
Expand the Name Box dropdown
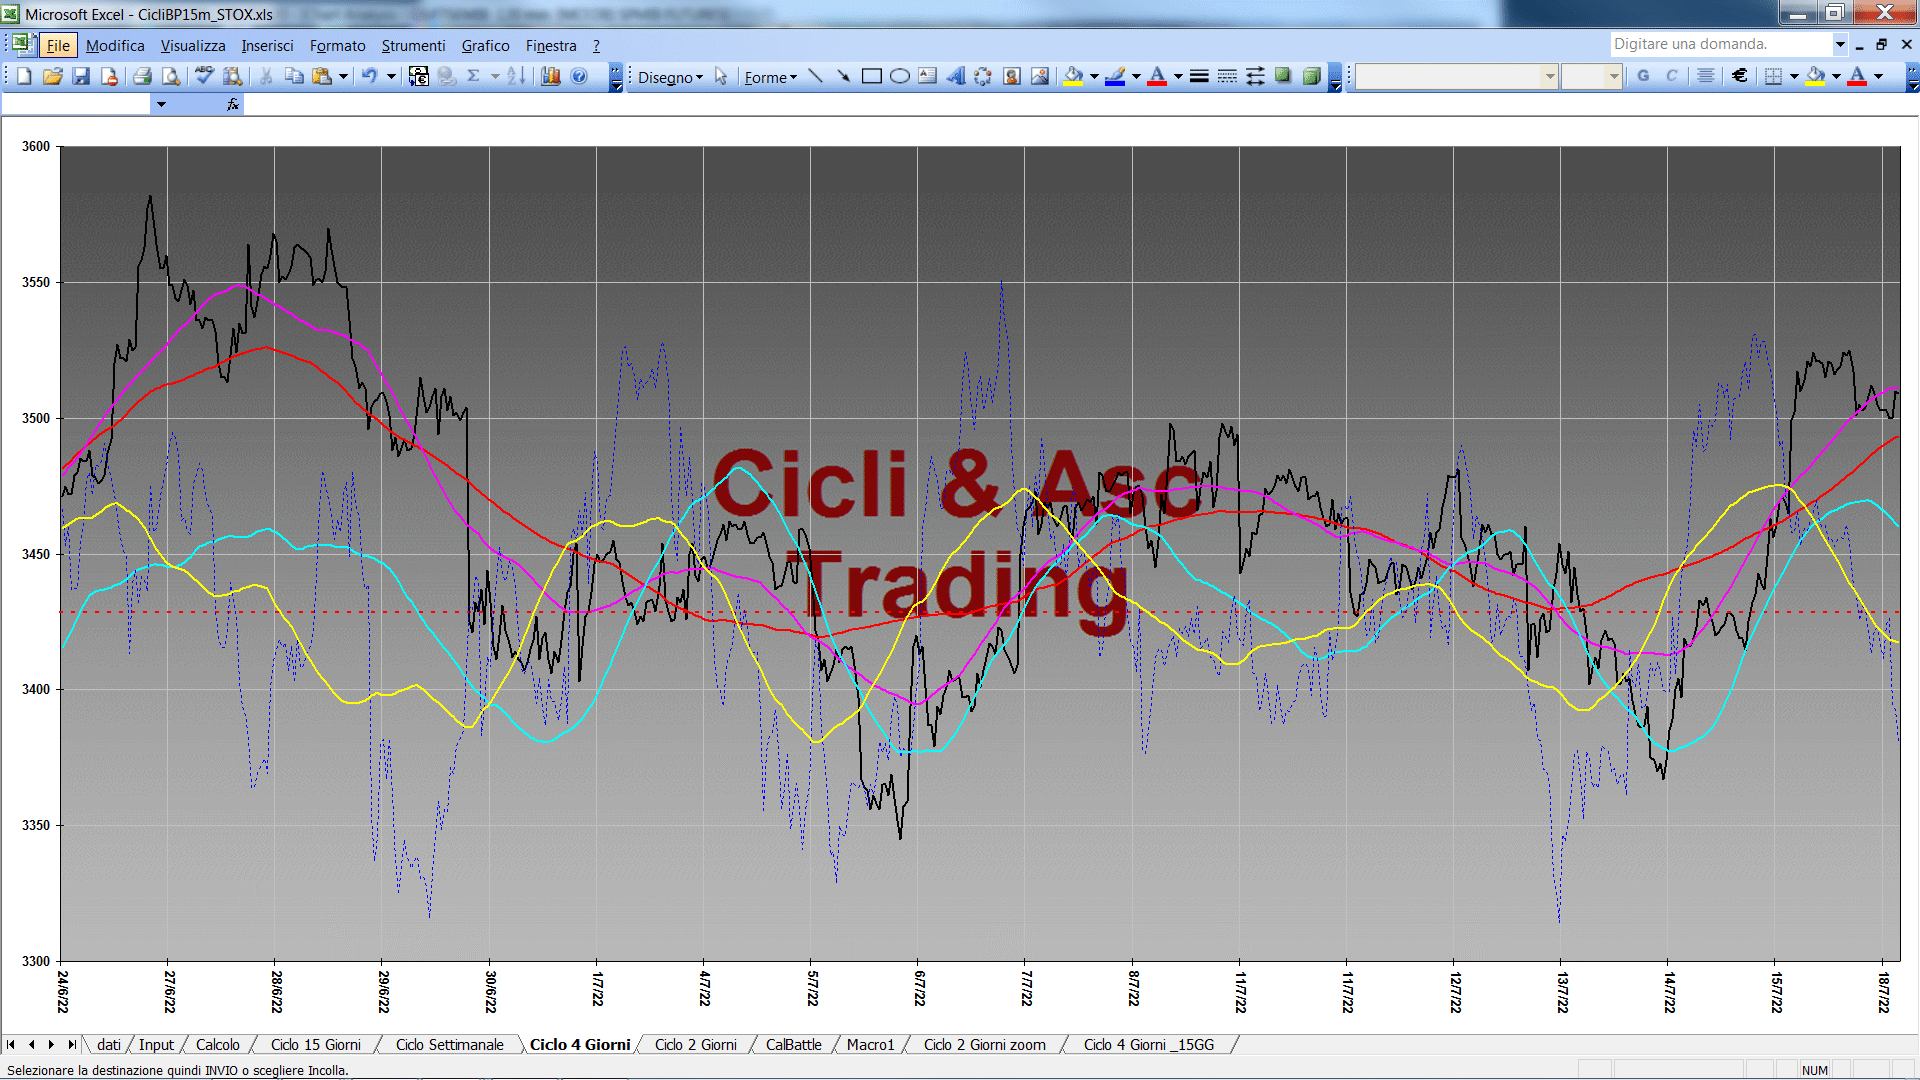[161, 104]
